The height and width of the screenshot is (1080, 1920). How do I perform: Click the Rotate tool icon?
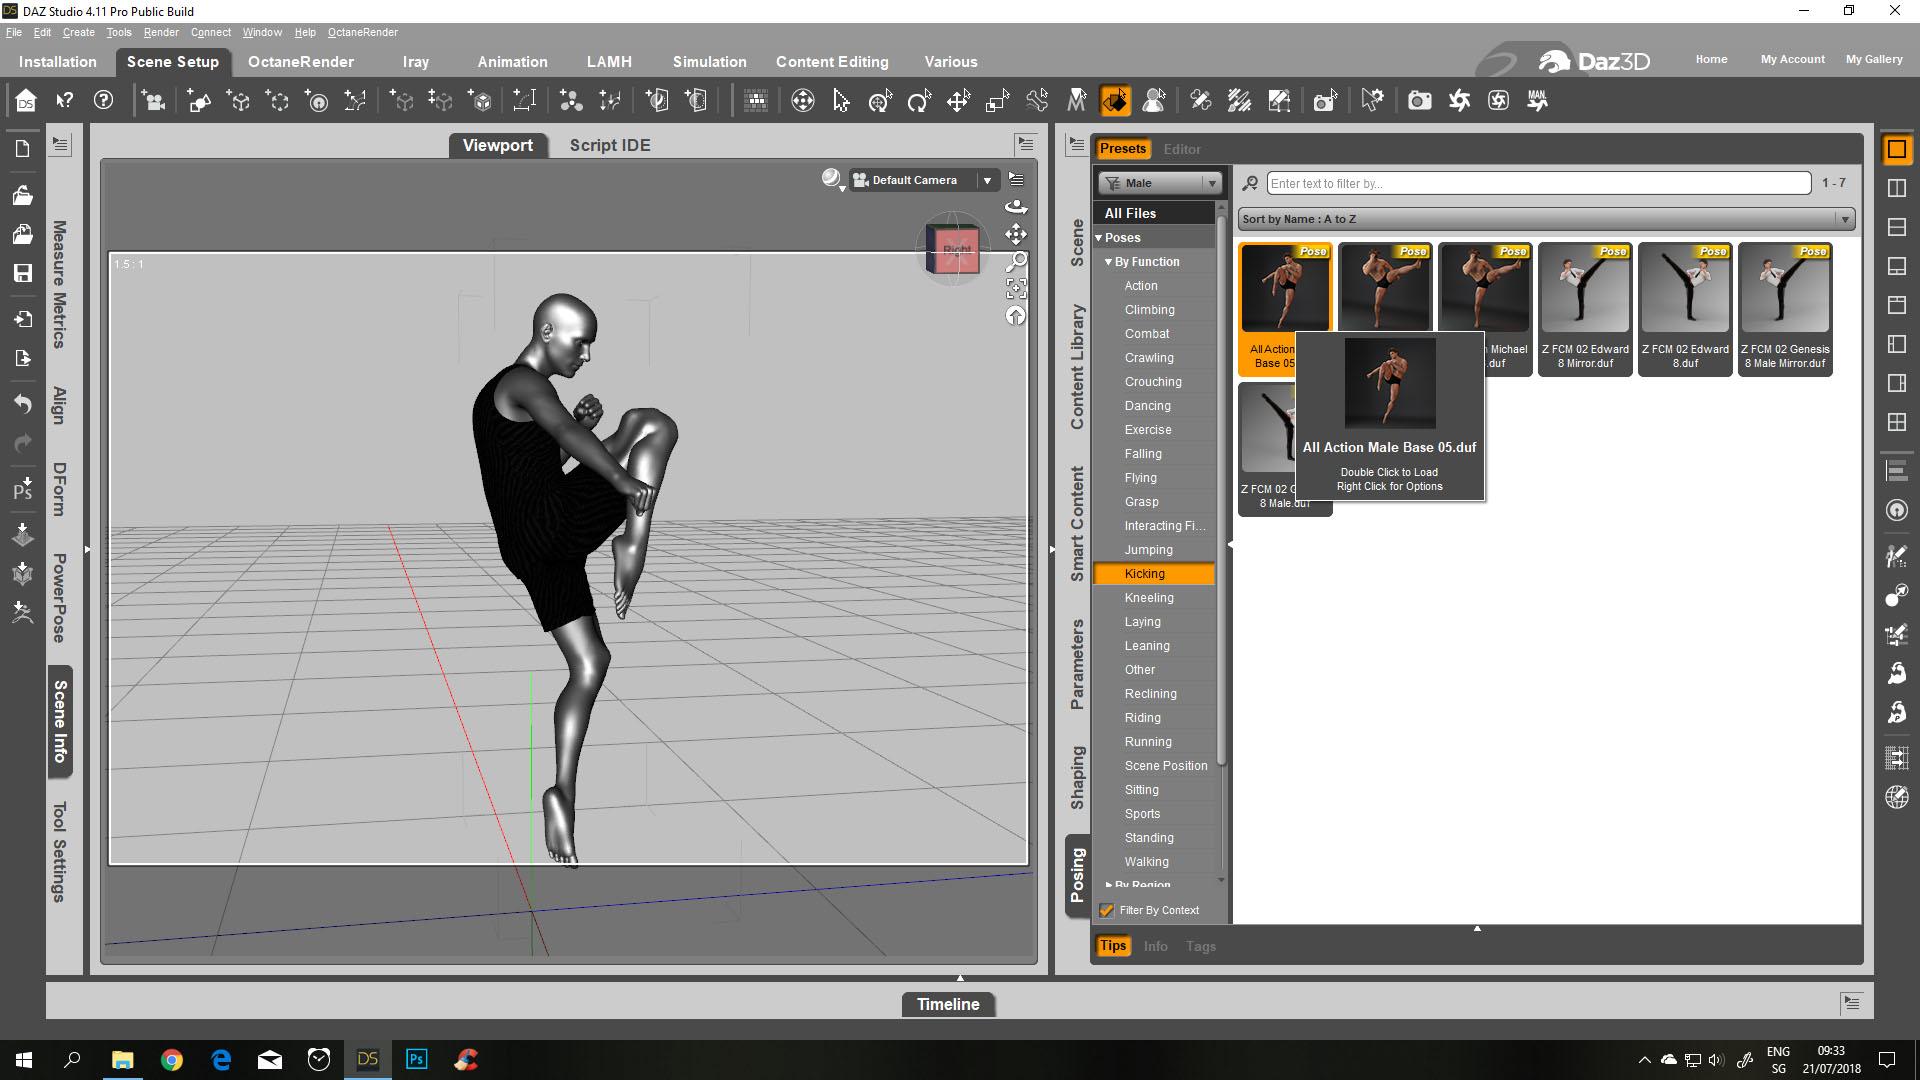pos(918,101)
